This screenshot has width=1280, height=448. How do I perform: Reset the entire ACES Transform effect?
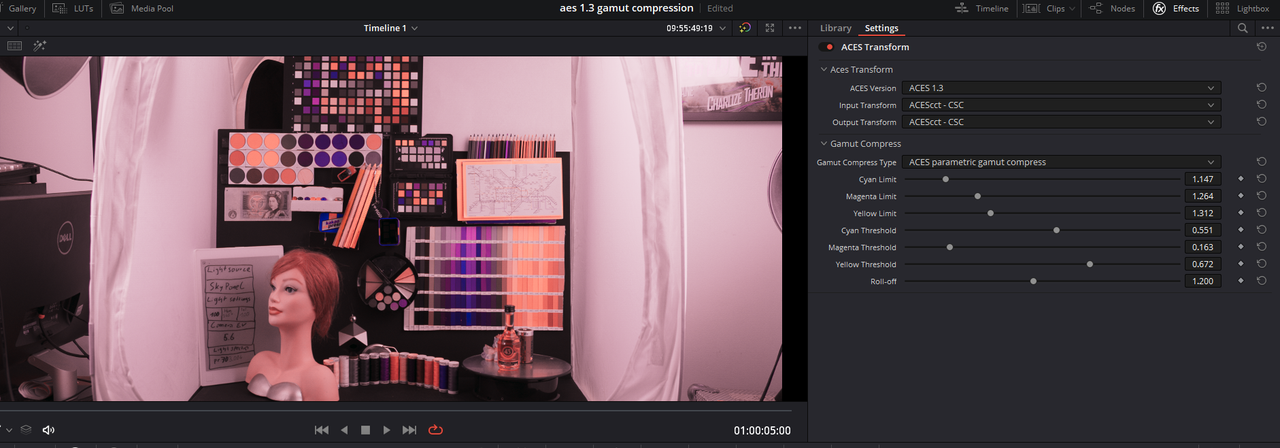[x=1262, y=47]
